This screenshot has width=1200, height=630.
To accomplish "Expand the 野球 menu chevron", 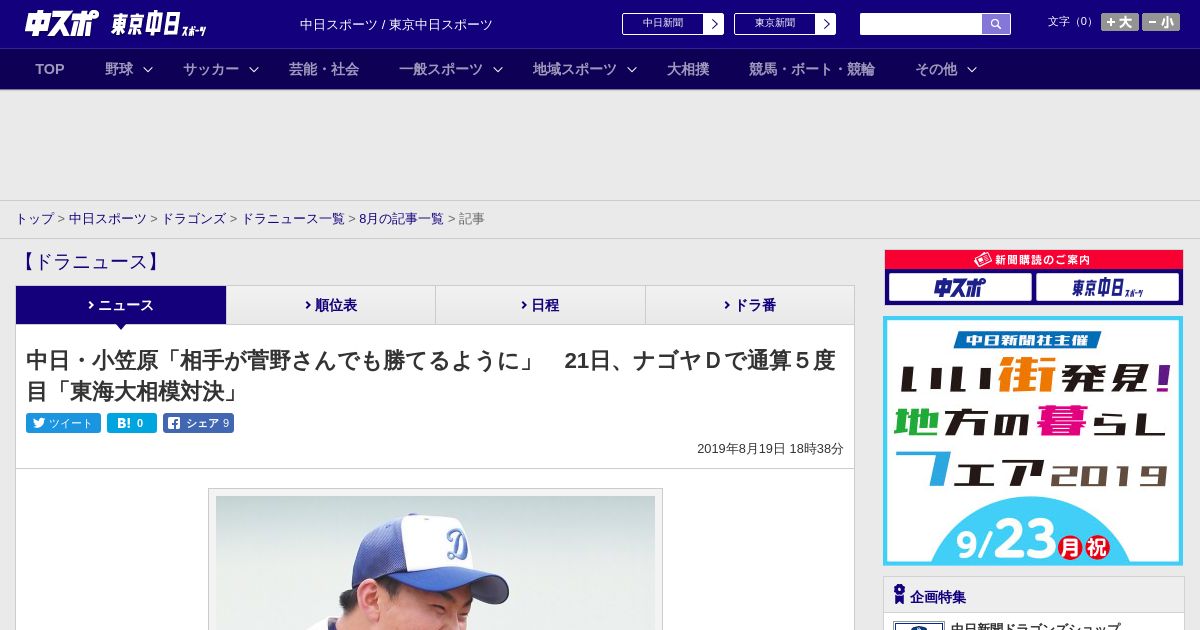I will coord(148,69).
